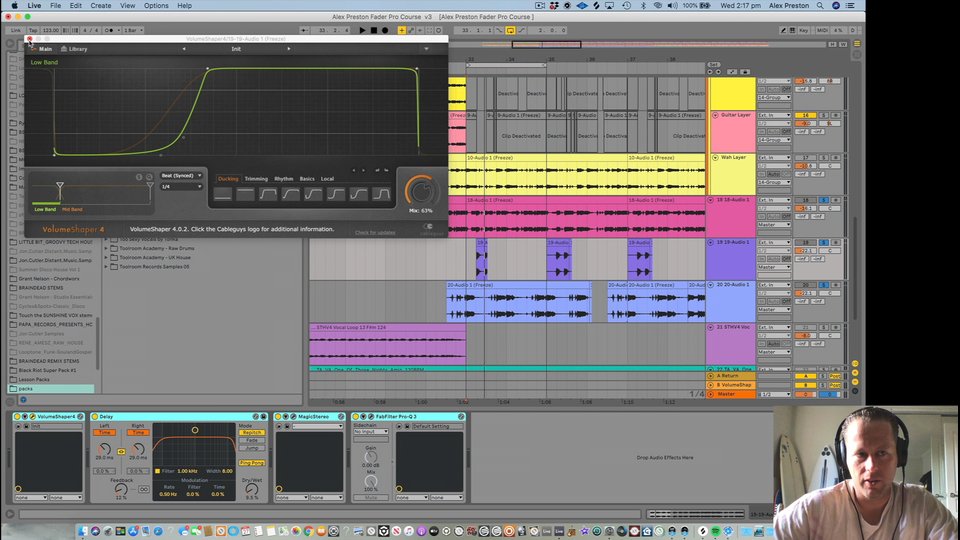Image resolution: width=960 pixels, height=540 pixels.
Task: Toggle Ping Pong in Delay
Action: (x=252, y=463)
